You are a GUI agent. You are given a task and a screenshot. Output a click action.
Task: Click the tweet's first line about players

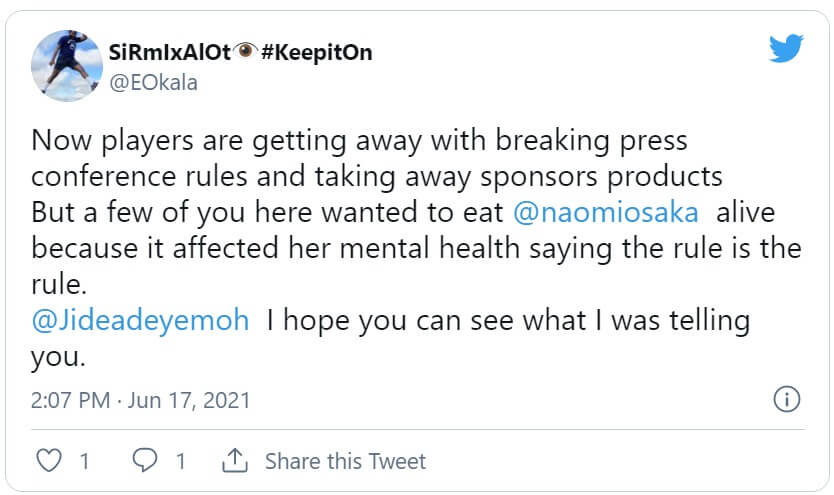(359, 140)
